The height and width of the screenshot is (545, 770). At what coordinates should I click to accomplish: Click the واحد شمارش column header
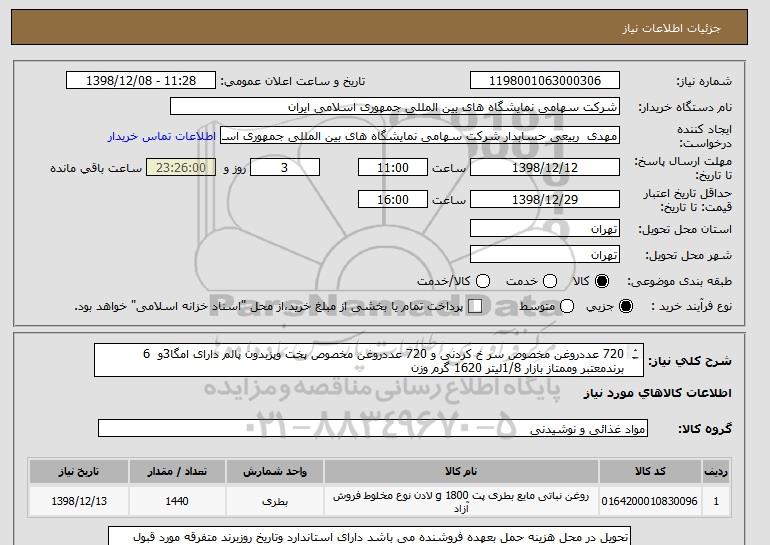275,471
